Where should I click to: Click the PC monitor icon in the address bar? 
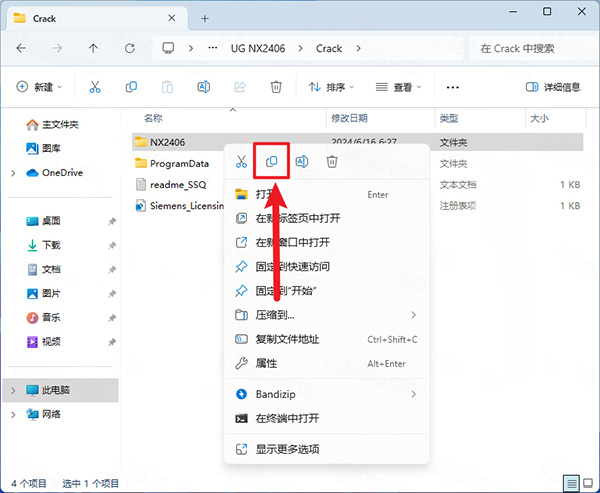click(x=168, y=48)
